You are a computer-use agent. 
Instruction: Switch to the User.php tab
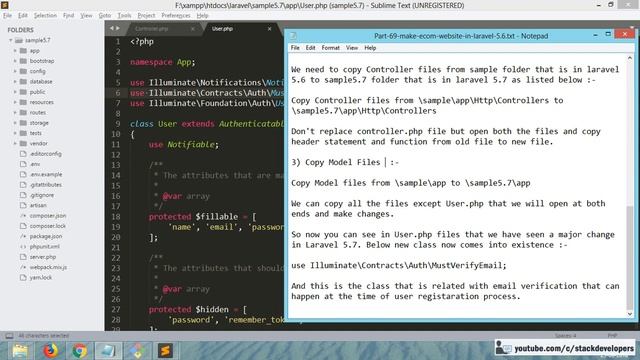pyautogui.click(x=222, y=29)
